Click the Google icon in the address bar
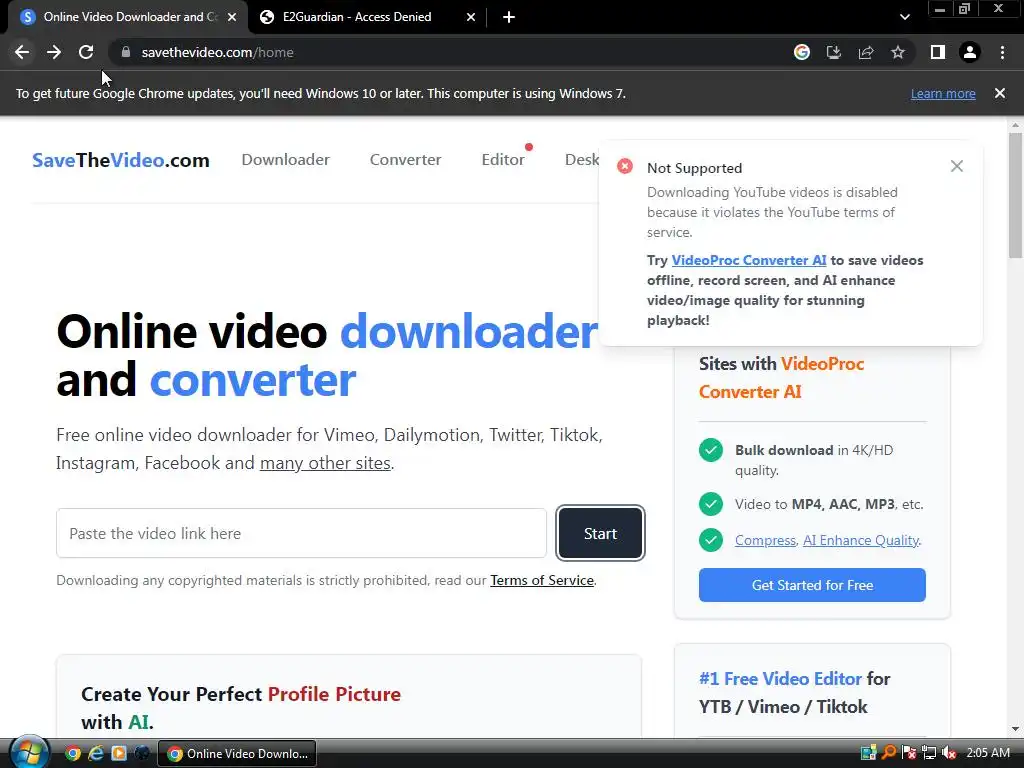Image resolution: width=1024 pixels, height=768 pixels. (802, 52)
